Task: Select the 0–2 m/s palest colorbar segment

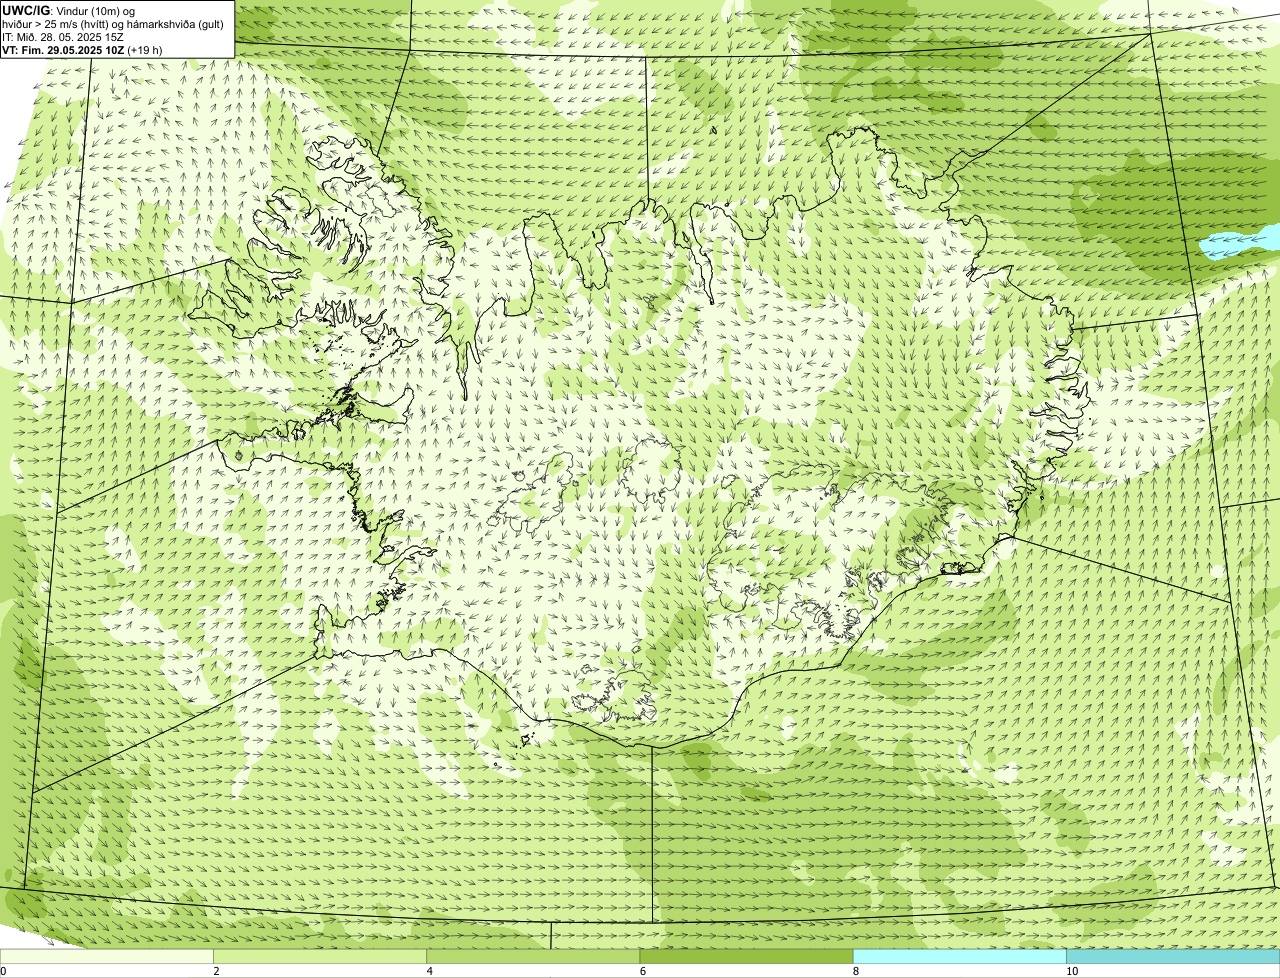Action: pyautogui.click(x=107, y=957)
